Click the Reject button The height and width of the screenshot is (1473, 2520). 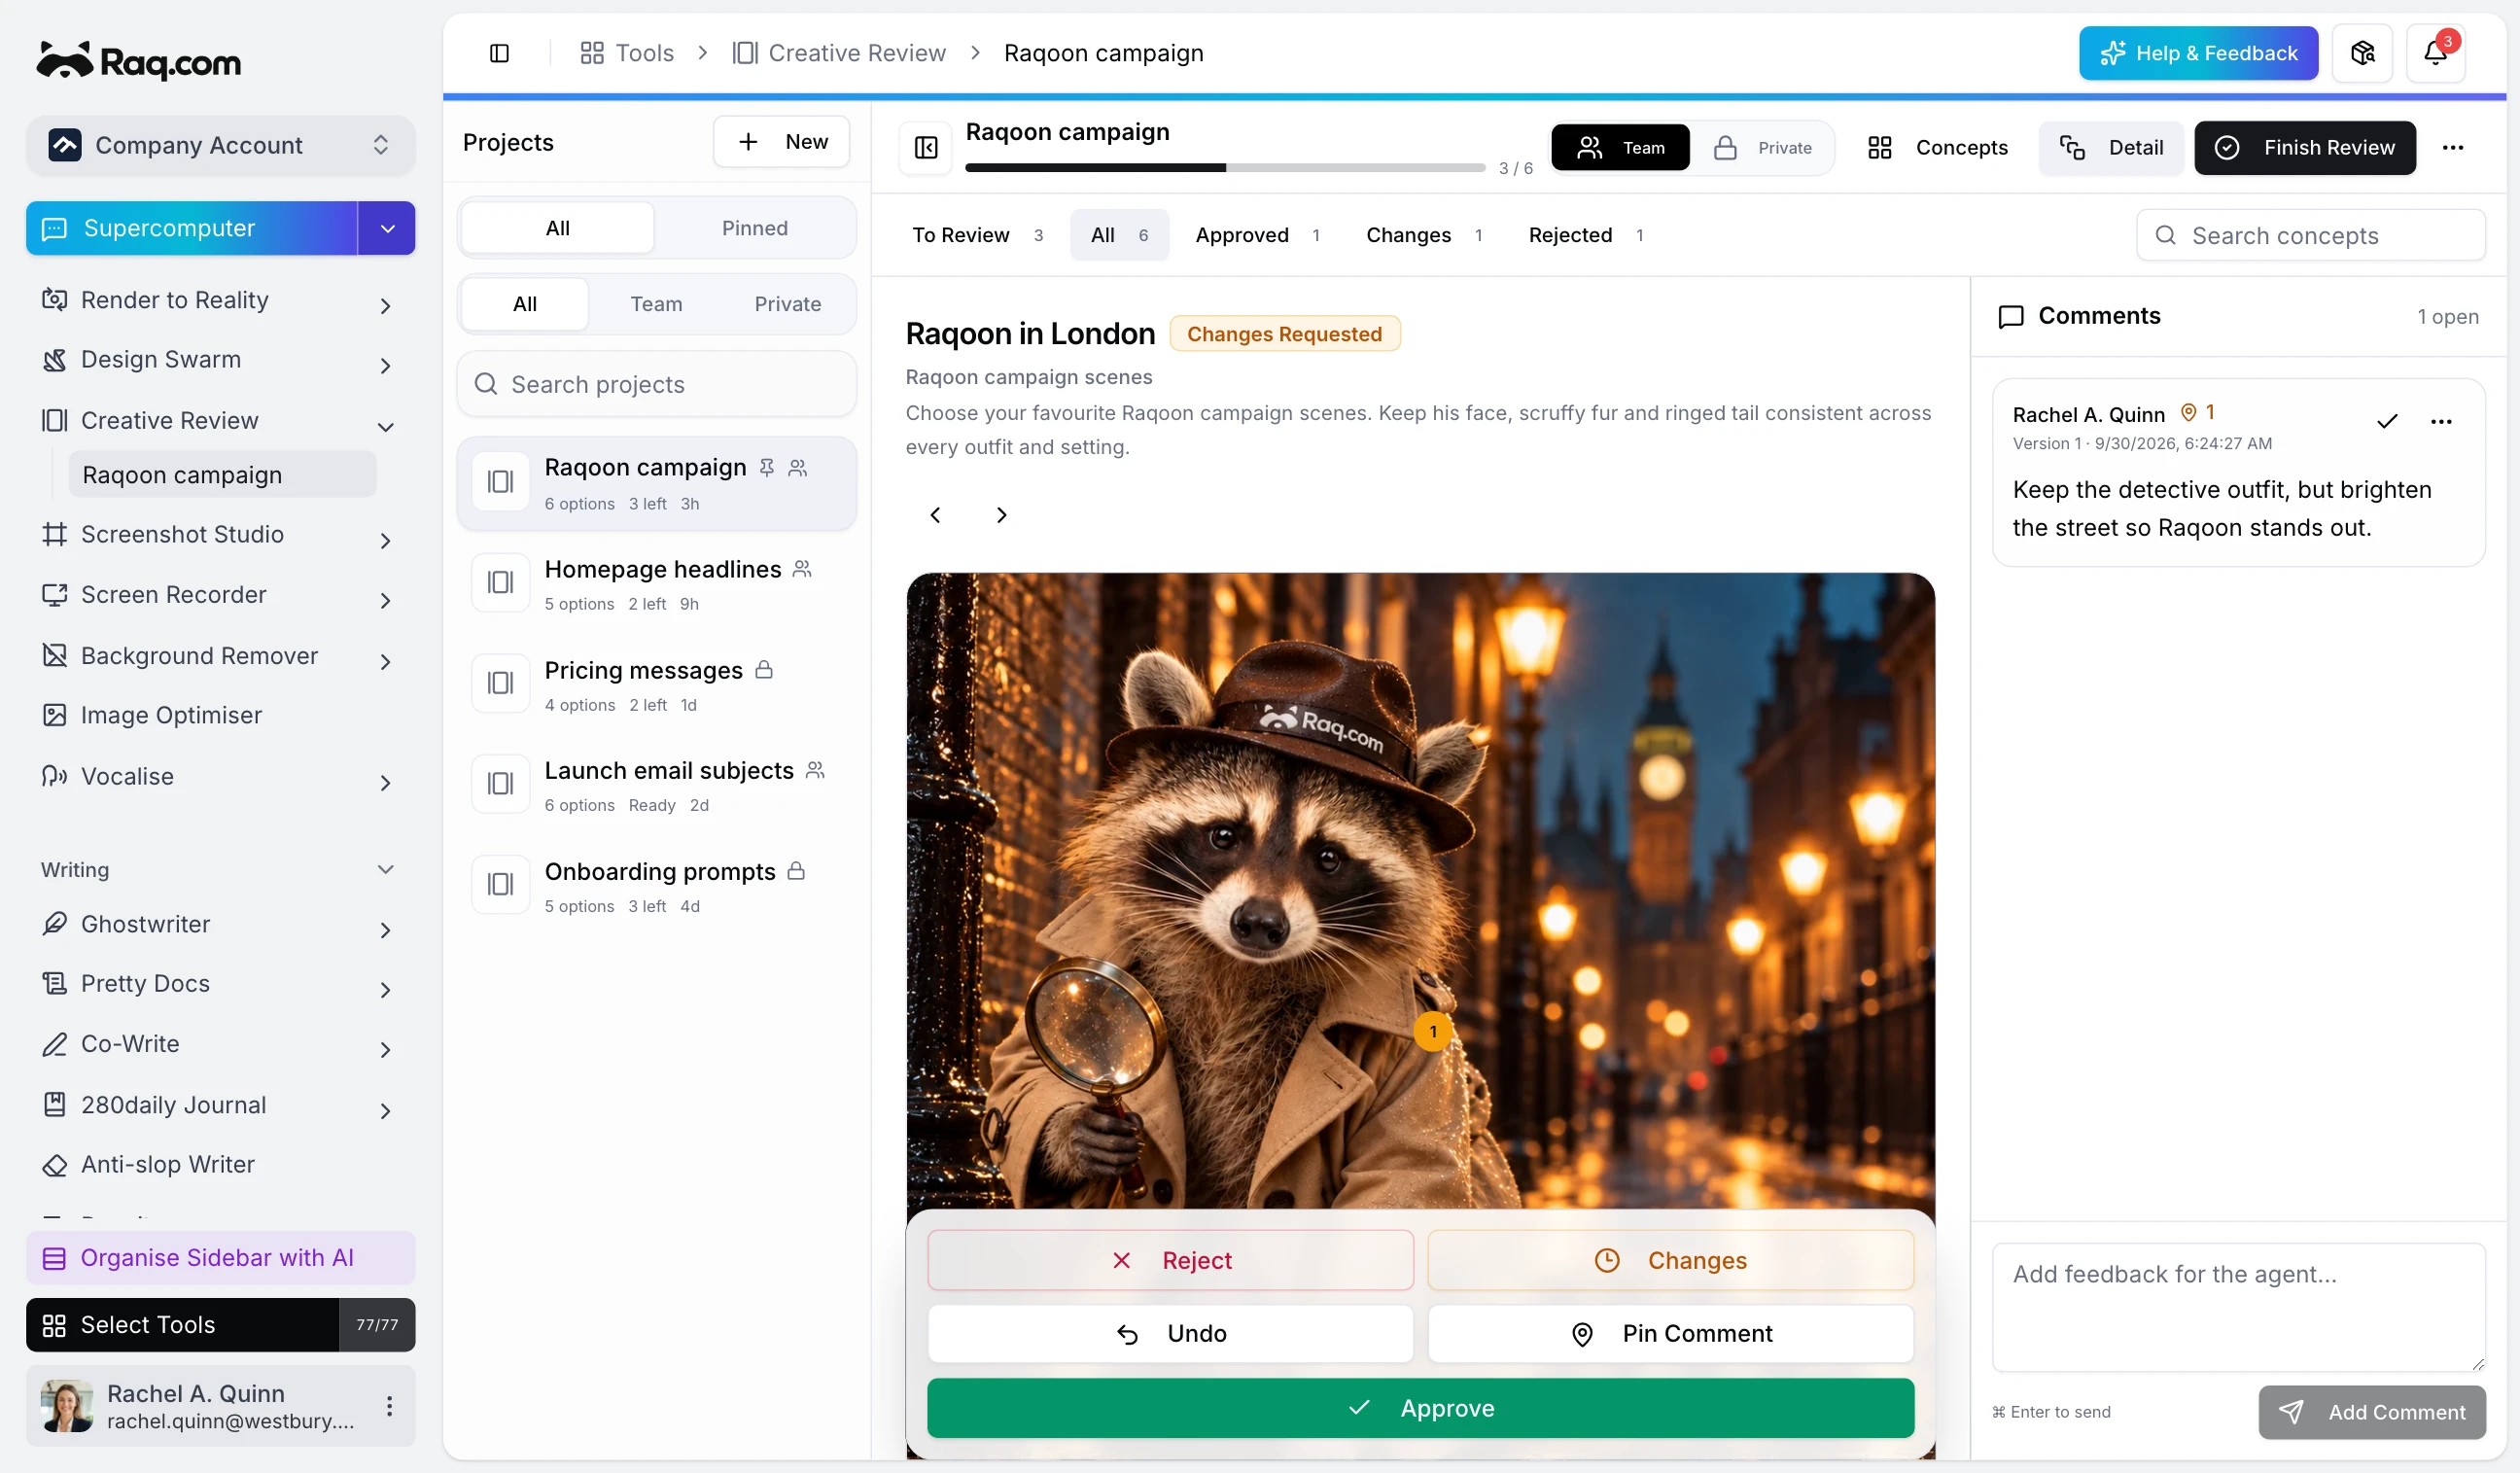coord(1170,1260)
